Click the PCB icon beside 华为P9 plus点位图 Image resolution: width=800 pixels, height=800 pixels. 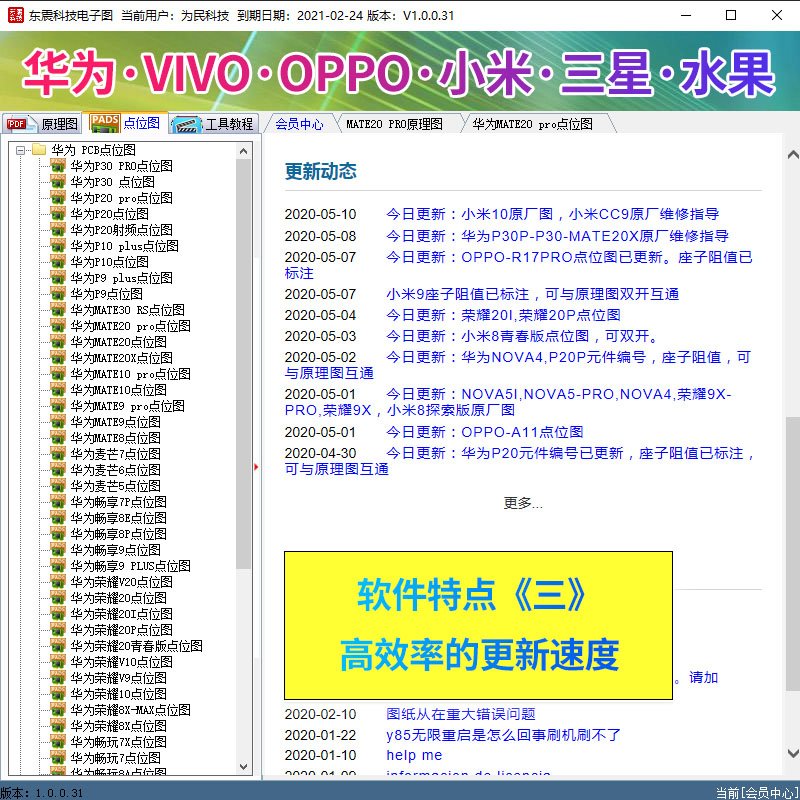58,278
